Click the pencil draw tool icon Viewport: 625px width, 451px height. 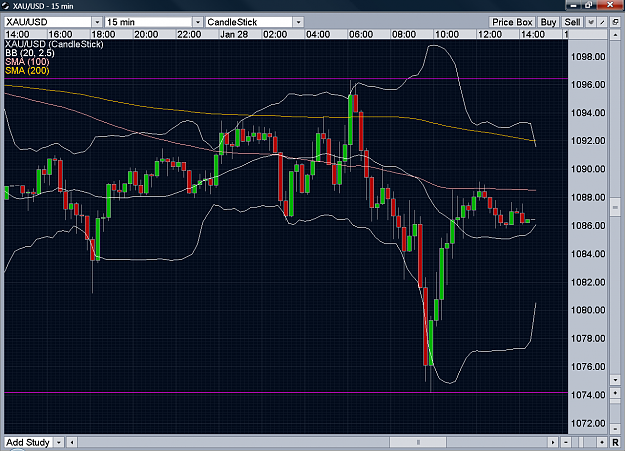603,22
